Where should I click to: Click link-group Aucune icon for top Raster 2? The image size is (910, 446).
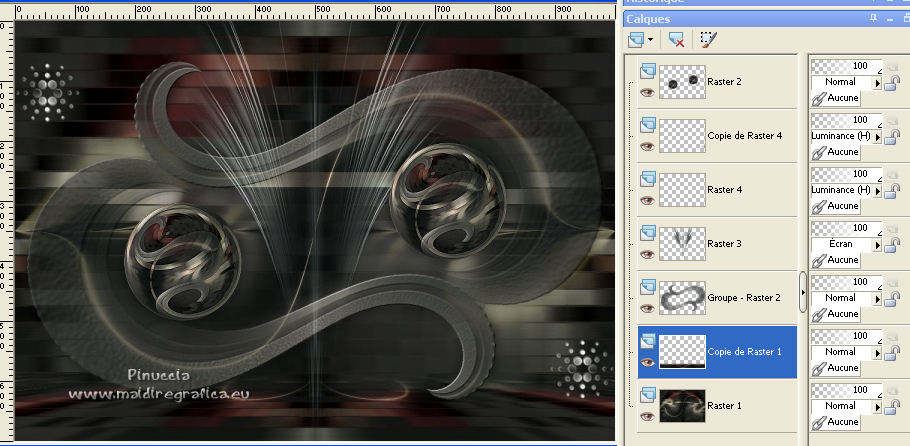click(x=819, y=98)
